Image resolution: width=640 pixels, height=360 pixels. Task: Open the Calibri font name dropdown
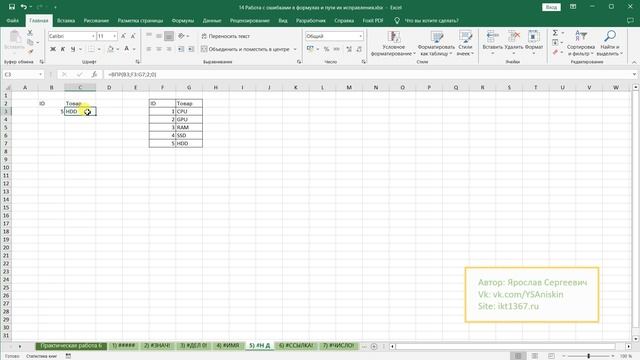click(x=93, y=36)
